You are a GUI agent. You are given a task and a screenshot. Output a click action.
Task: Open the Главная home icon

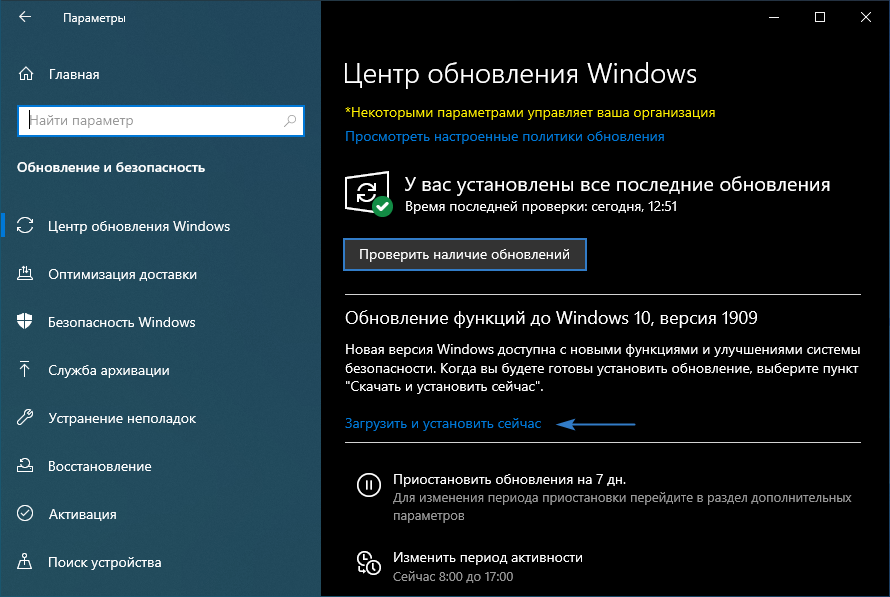(x=26, y=74)
